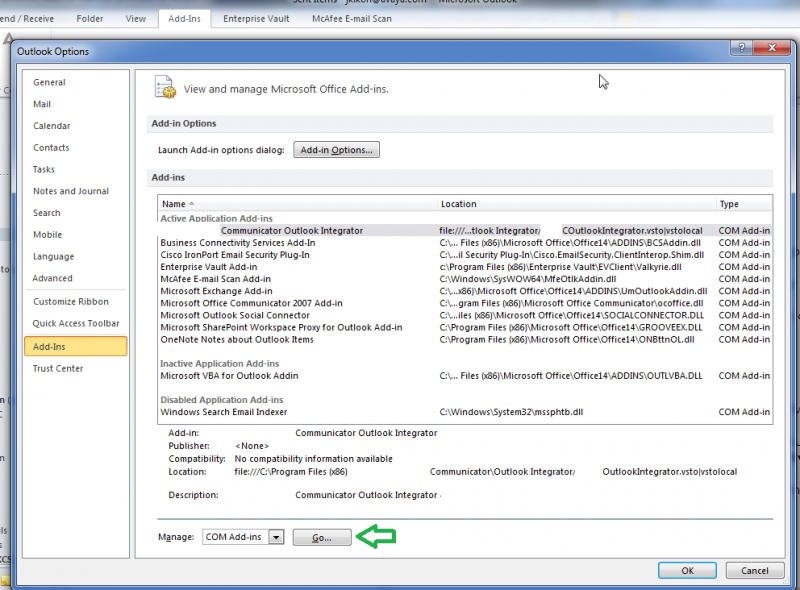Click the Add-ins puzzle piece icon in header

pyautogui.click(x=164, y=87)
